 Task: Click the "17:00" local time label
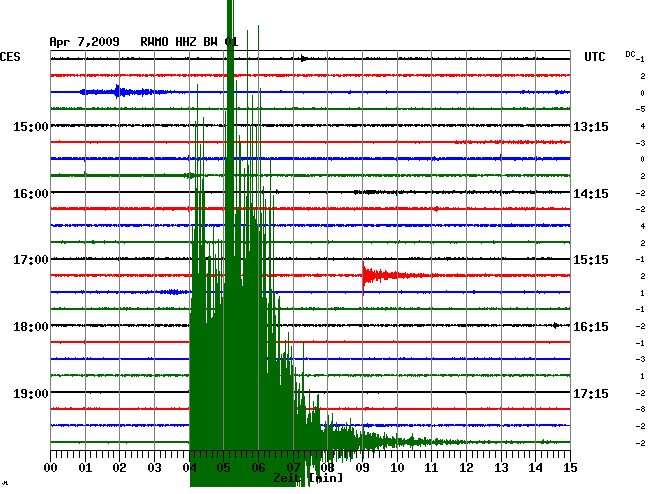click(x=31, y=260)
